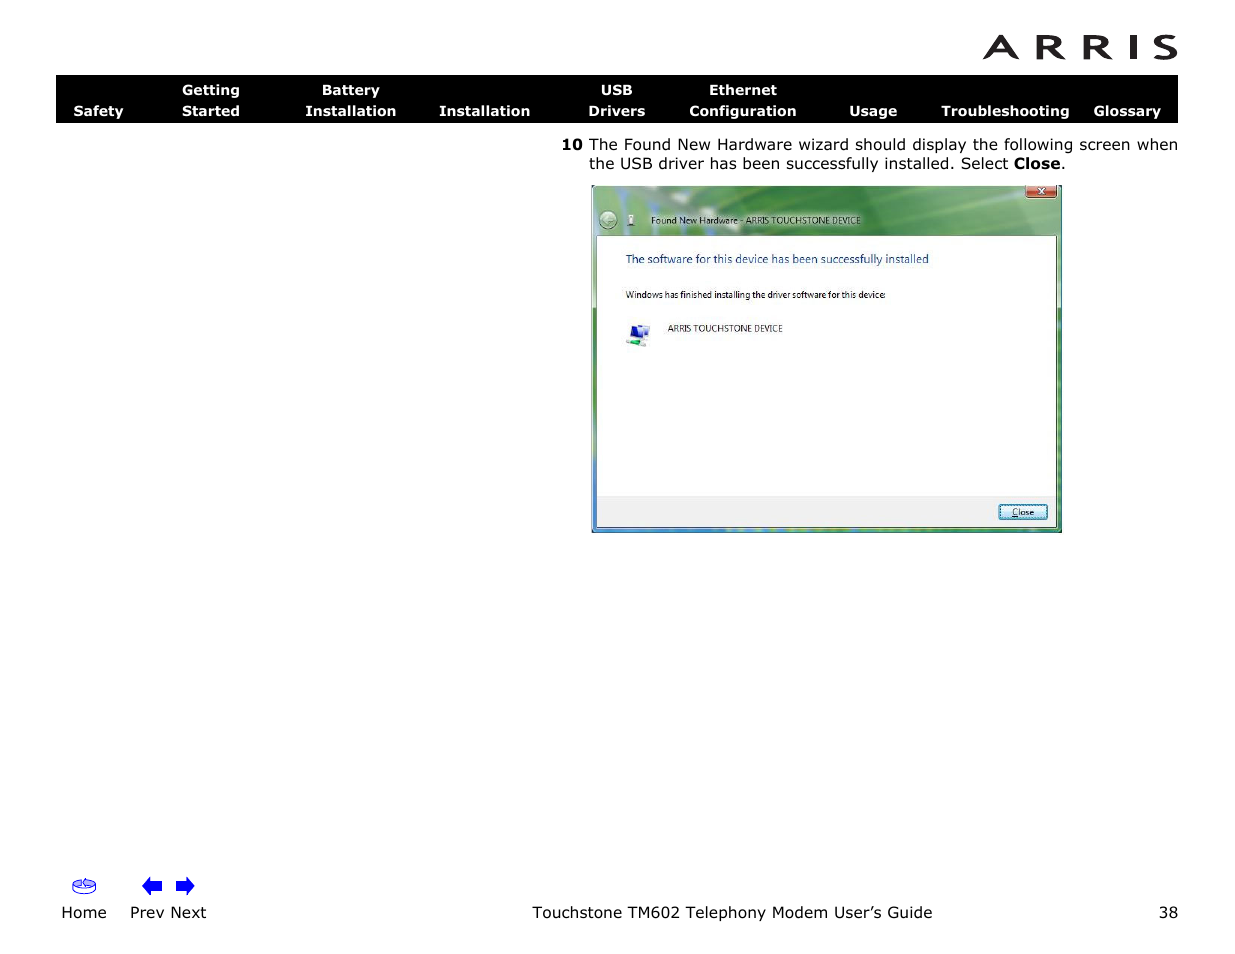Click the wizard back arrow icon
Viewport: 1235px width, 954px height.
[608, 220]
